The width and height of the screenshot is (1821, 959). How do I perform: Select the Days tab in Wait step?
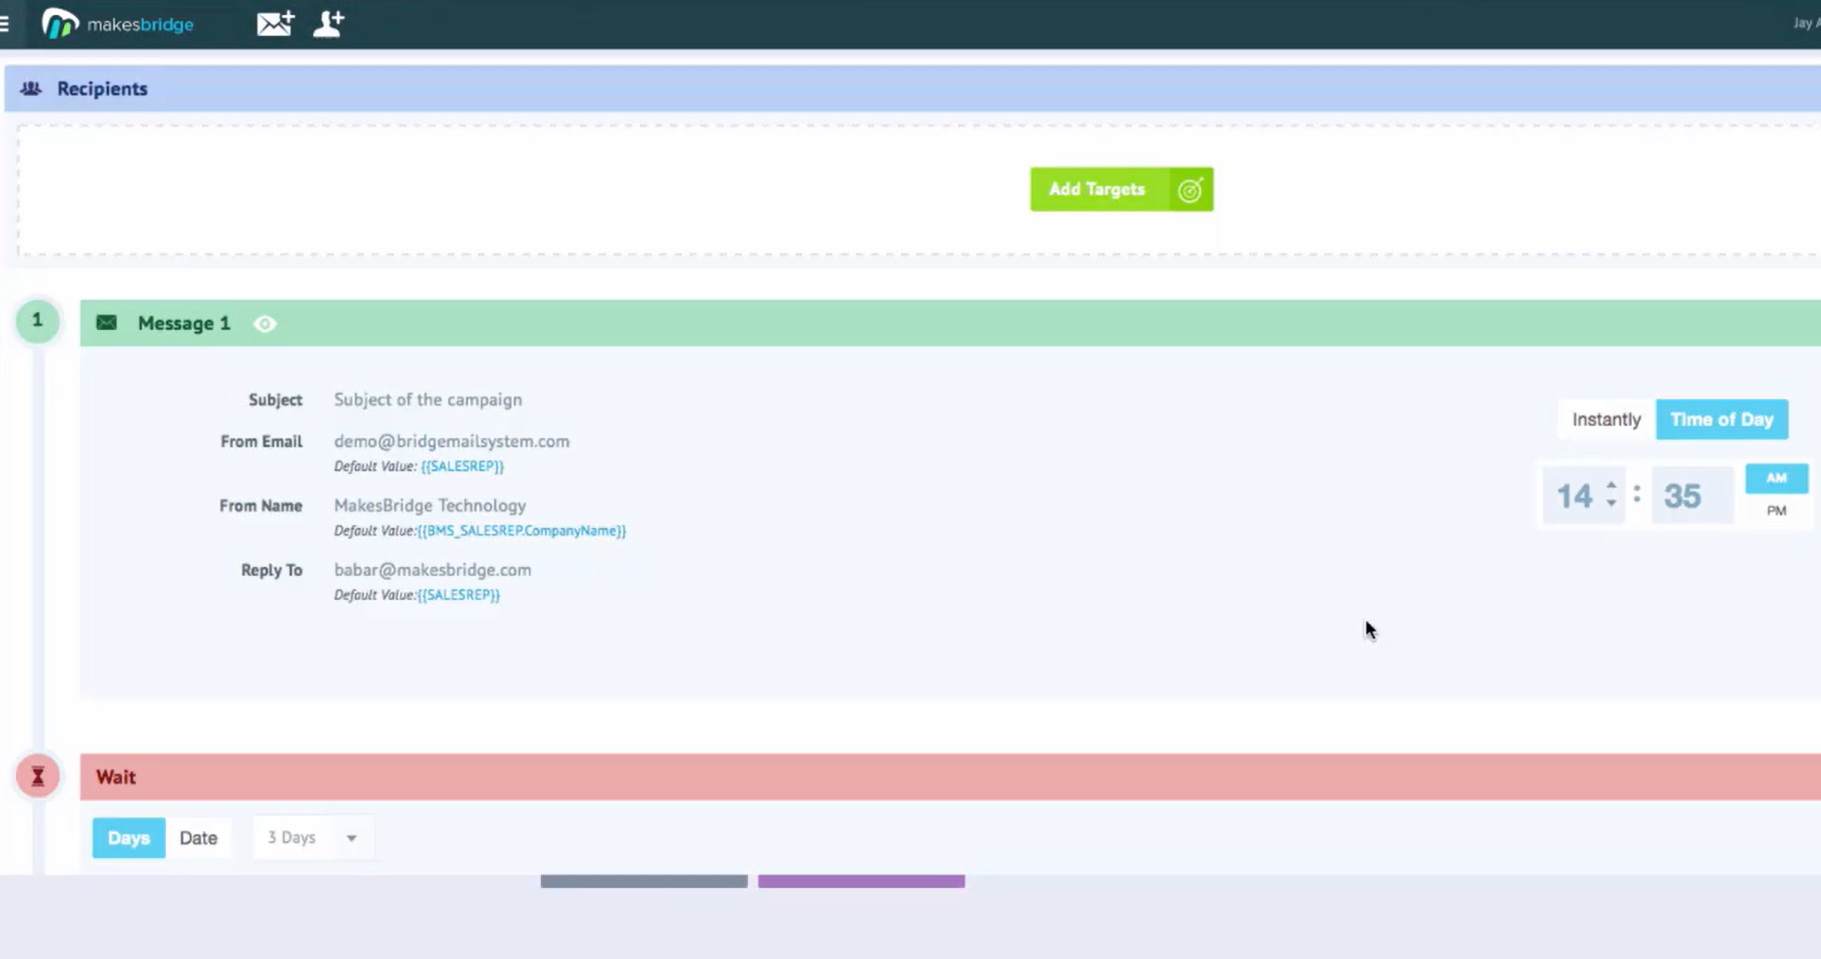(127, 837)
